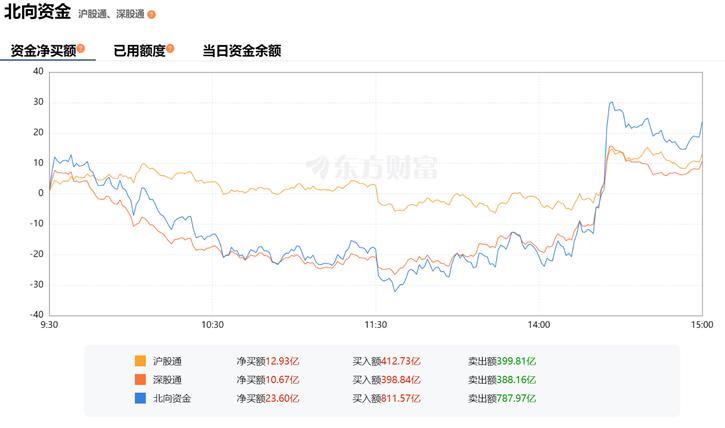Click the orange 深股通 legend swatch
The height and width of the screenshot is (428, 725).
tap(140, 380)
